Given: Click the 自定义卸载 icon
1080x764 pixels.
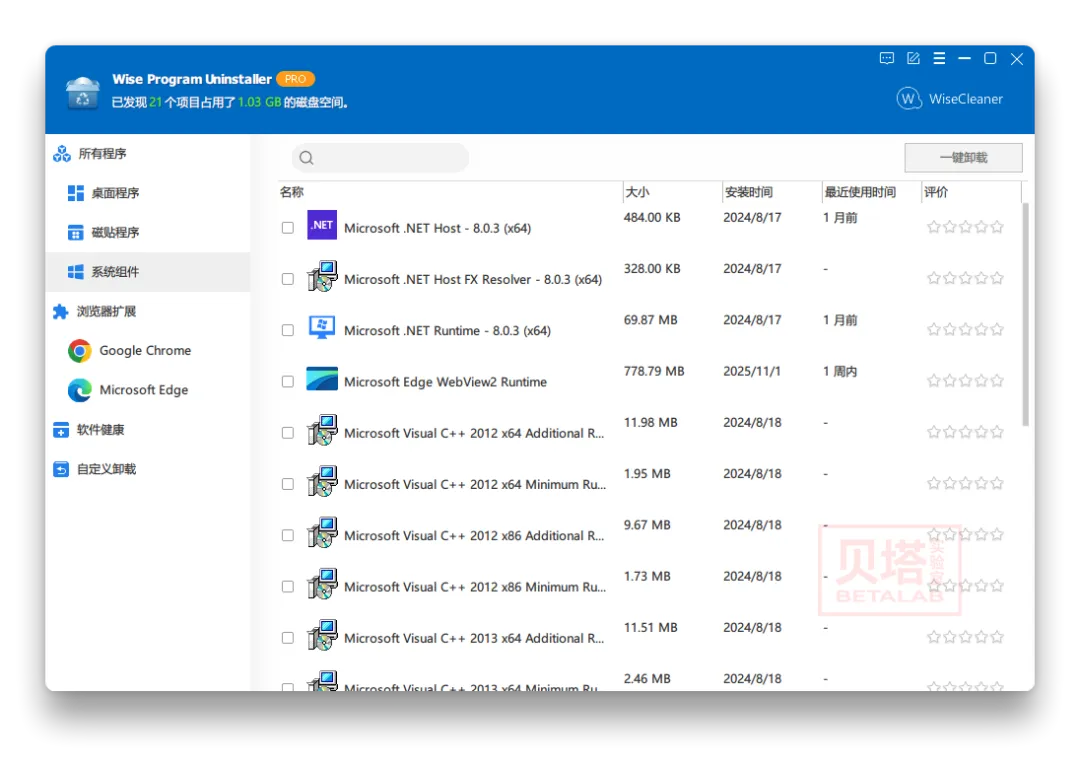Looking at the screenshot, I should point(61,469).
